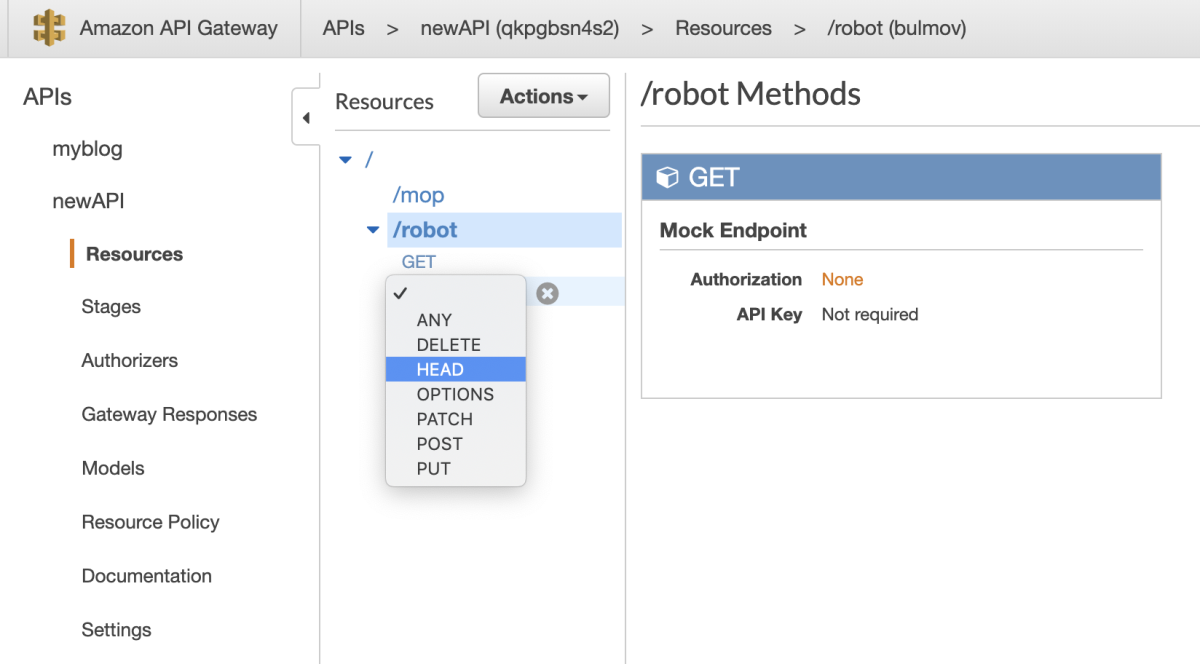This screenshot has height=664, width=1200.
Task: Click the None authorization value
Action: coord(842,280)
